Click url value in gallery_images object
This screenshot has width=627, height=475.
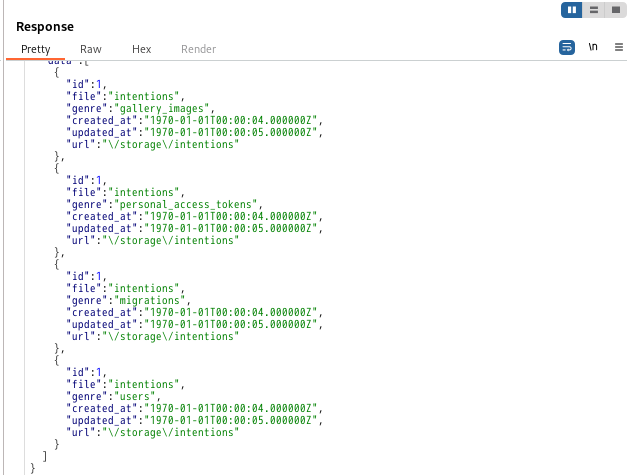click(171, 145)
